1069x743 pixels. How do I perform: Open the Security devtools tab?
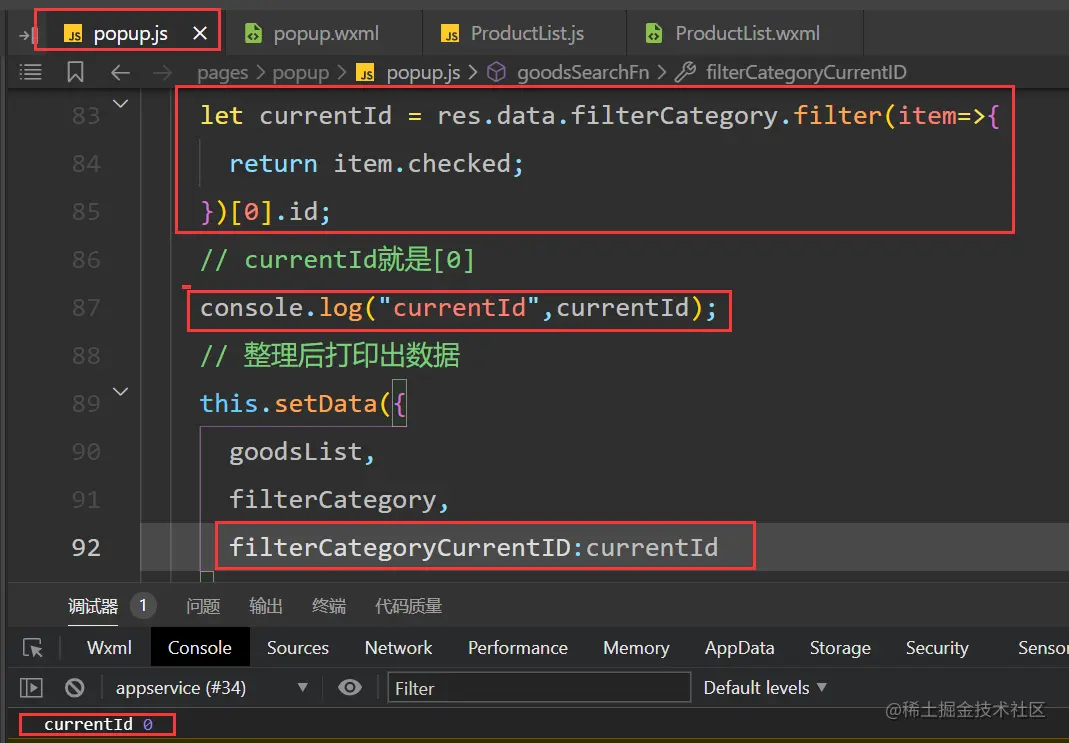(937, 648)
